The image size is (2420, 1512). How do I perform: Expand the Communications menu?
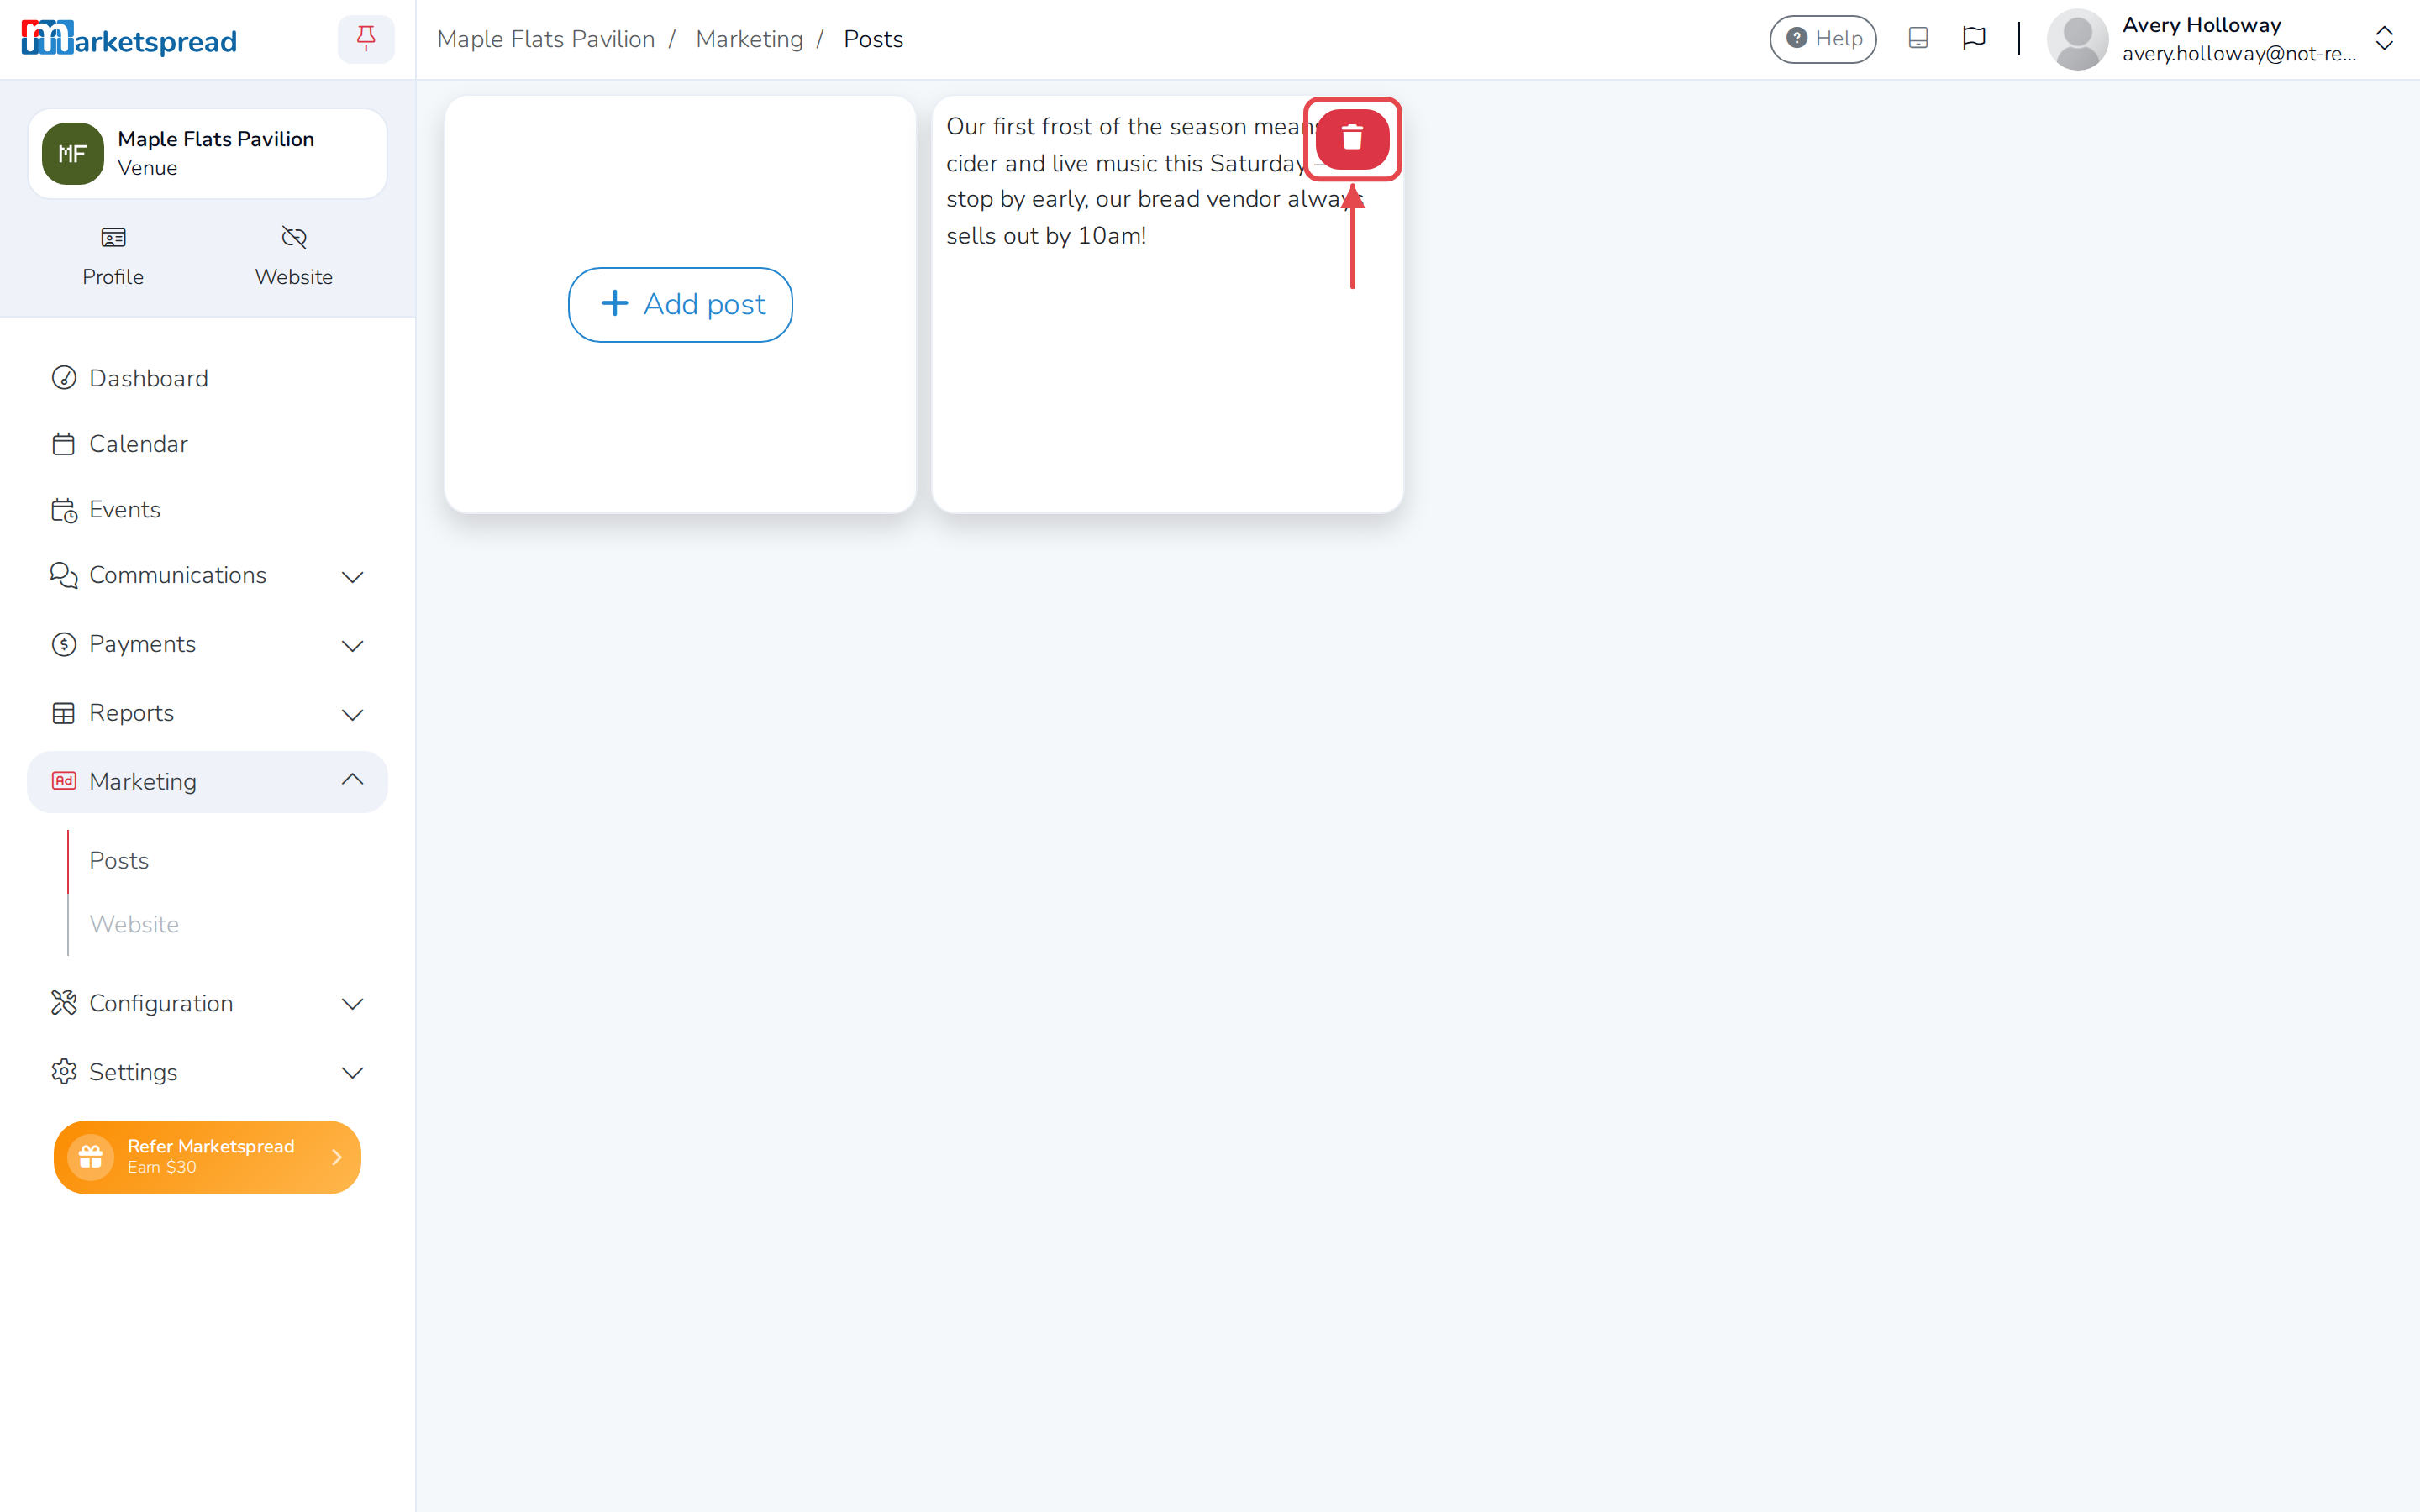tap(207, 575)
